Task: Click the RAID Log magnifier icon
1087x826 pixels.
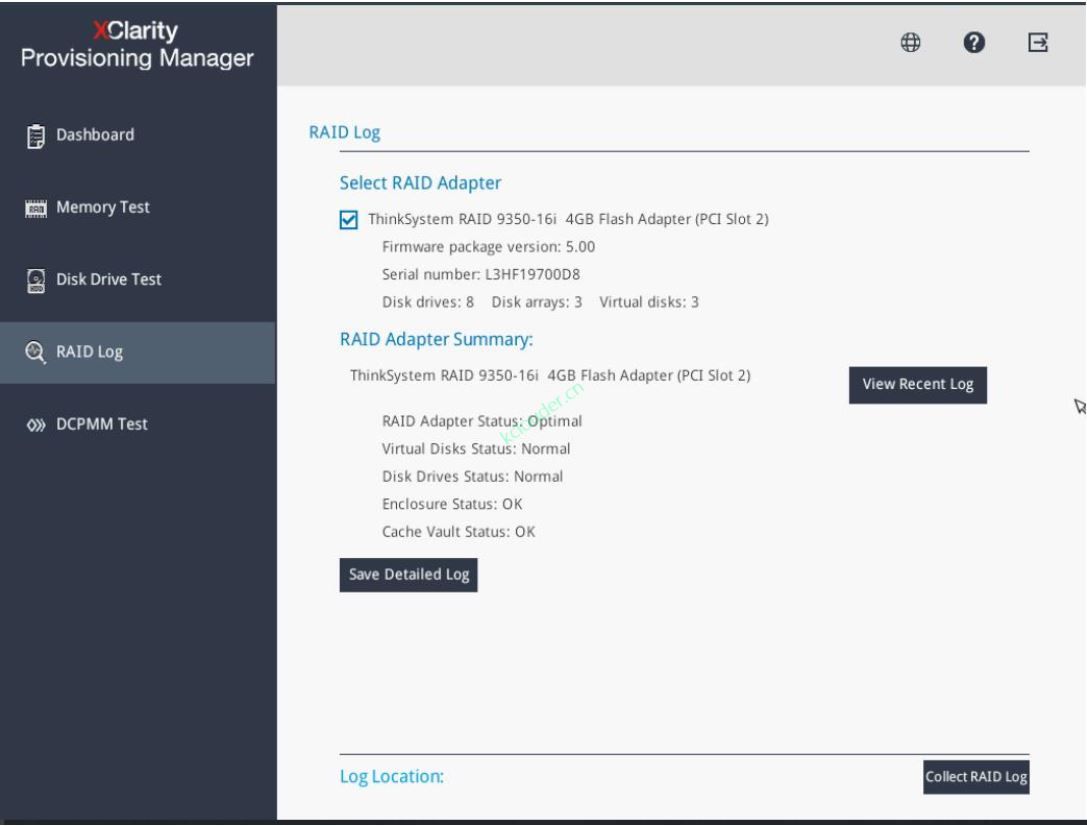Action: click(35, 352)
